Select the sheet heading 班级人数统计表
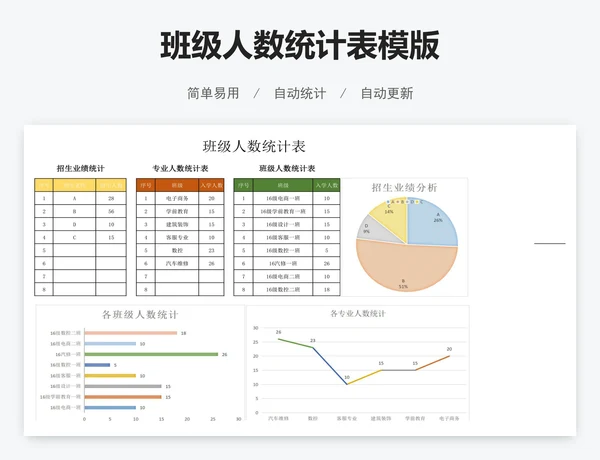Image resolution: width=600 pixels, height=460 pixels. tap(254, 146)
